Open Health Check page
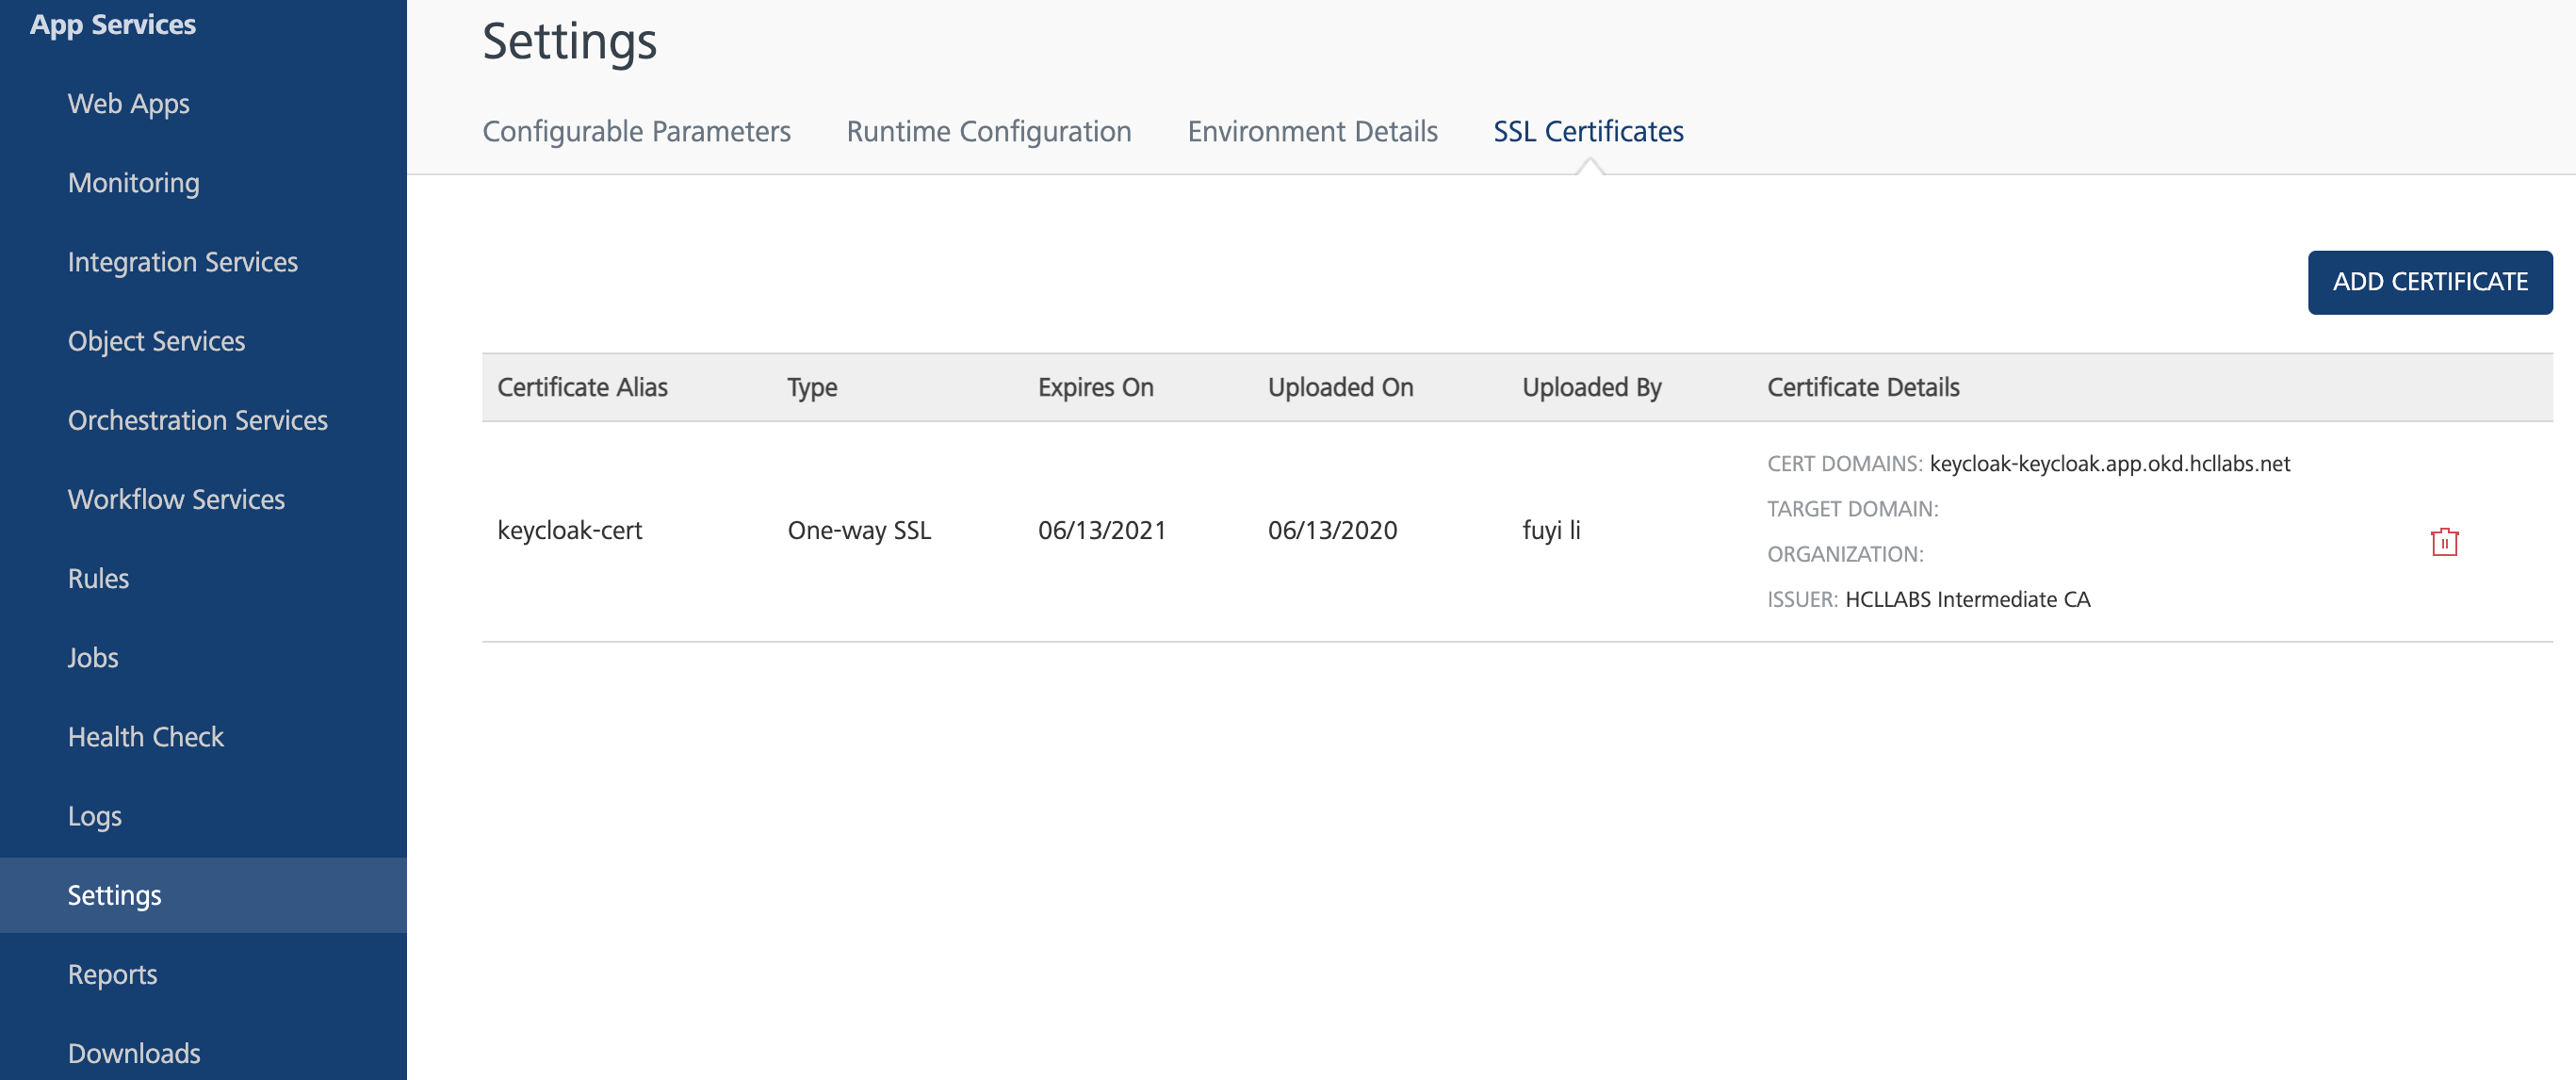The height and width of the screenshot is (1080, 2576). click(145, 737)
